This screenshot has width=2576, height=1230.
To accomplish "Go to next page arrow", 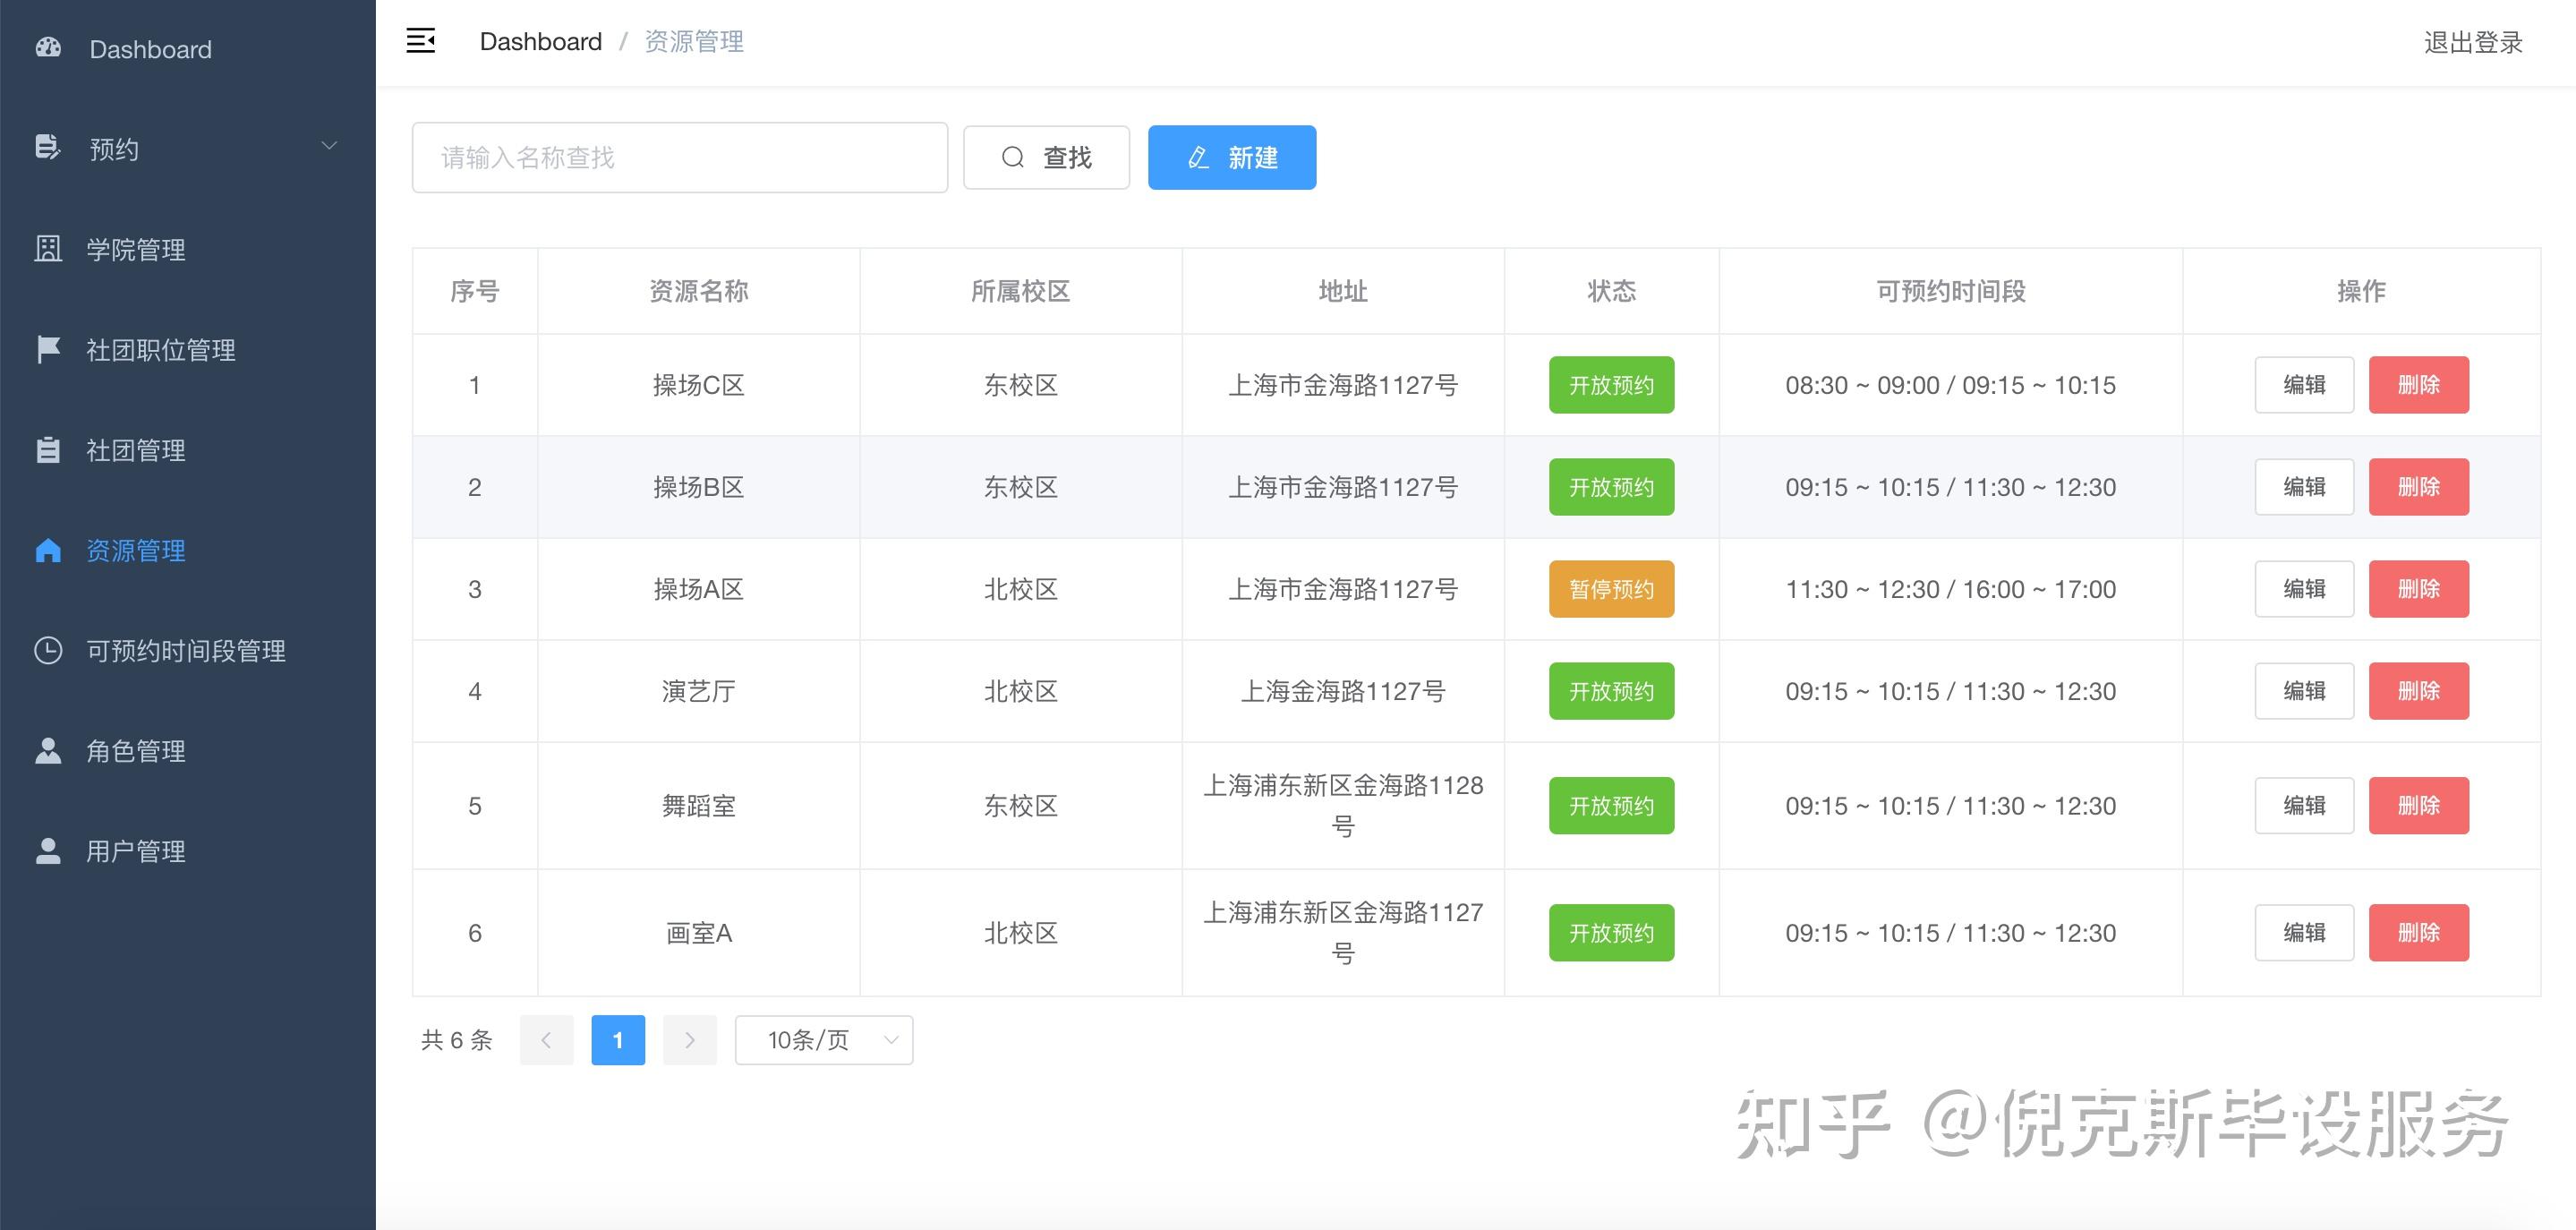I will click(x=690, y=1040).
